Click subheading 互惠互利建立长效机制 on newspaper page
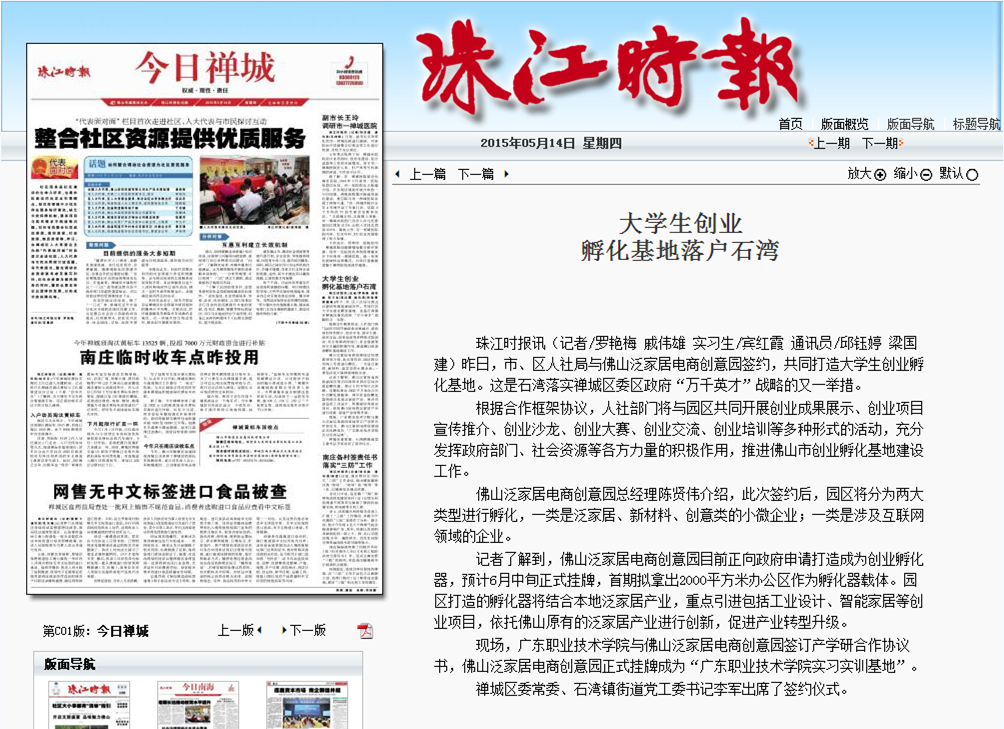 click(x=254, y=244)
